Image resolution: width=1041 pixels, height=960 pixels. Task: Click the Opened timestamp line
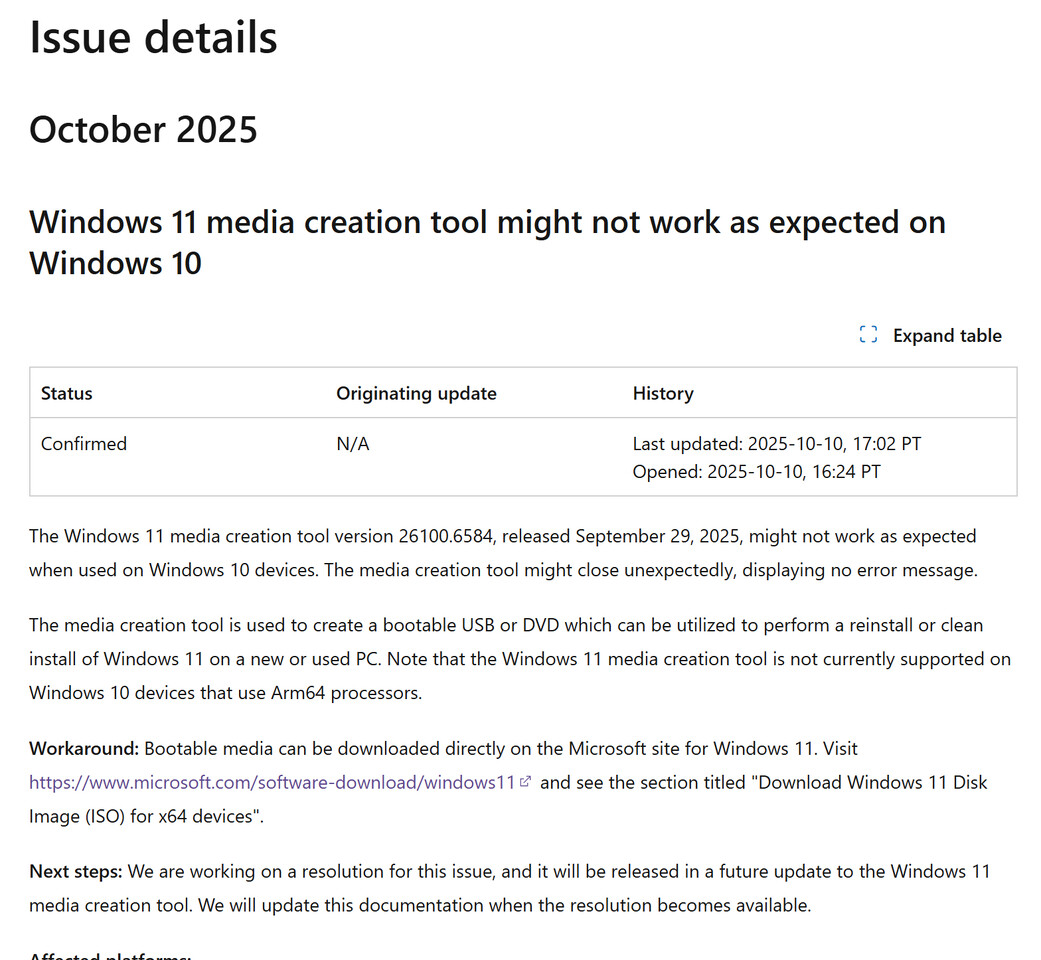pos(756,471)
